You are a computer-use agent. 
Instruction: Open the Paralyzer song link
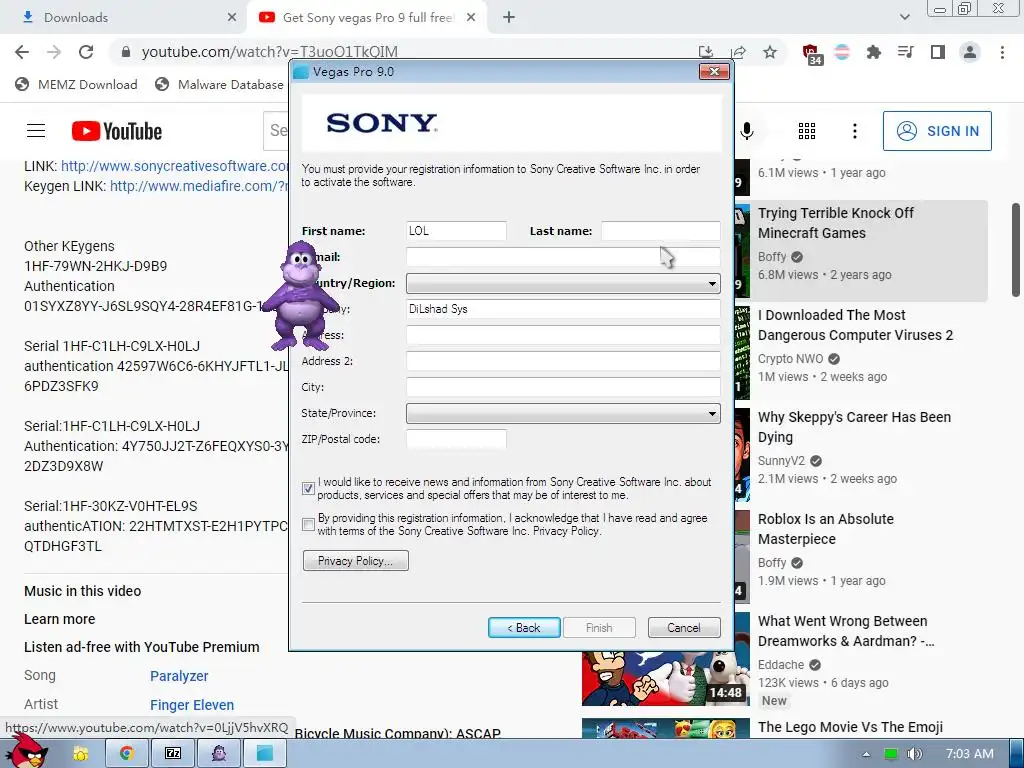(179, 676)
